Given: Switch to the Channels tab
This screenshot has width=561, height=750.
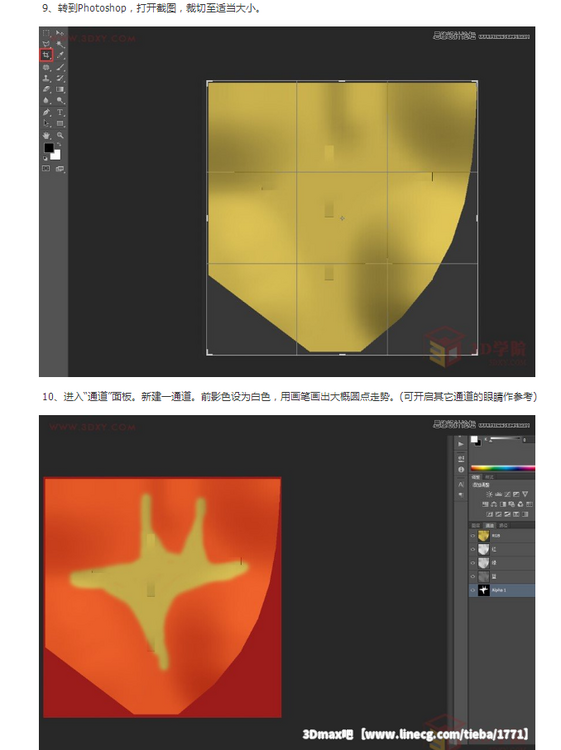Looking at the screenshot, I should [x=490, y=526].
